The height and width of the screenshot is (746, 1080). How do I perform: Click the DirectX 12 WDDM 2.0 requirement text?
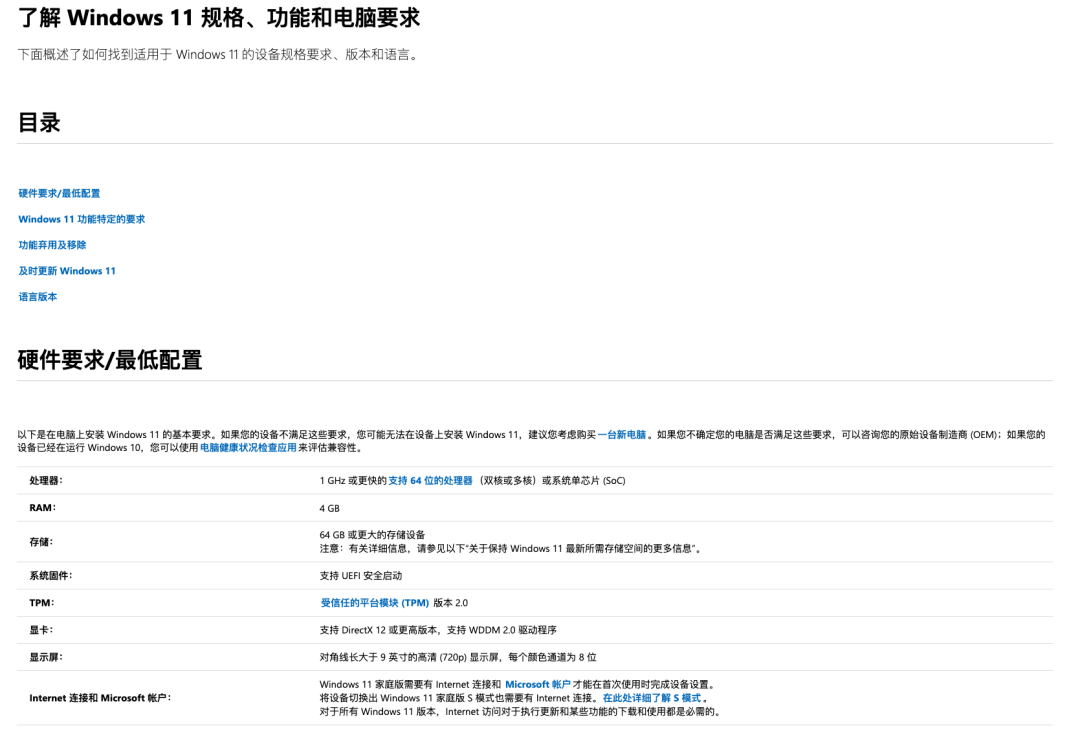438,630
